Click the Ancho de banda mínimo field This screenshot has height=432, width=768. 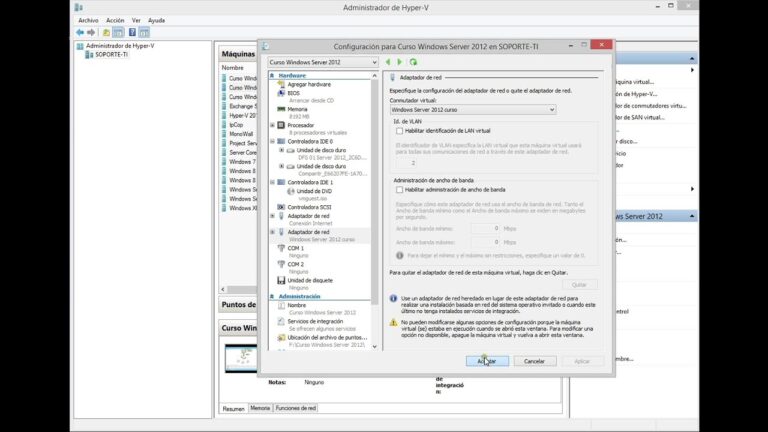click(x=485, y=228)
